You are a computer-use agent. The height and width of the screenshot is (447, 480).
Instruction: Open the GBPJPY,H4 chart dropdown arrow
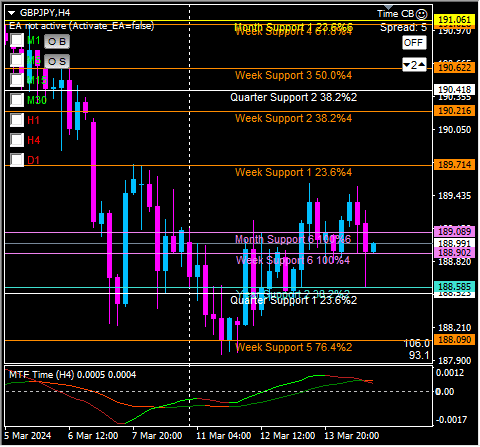point(12,13)
